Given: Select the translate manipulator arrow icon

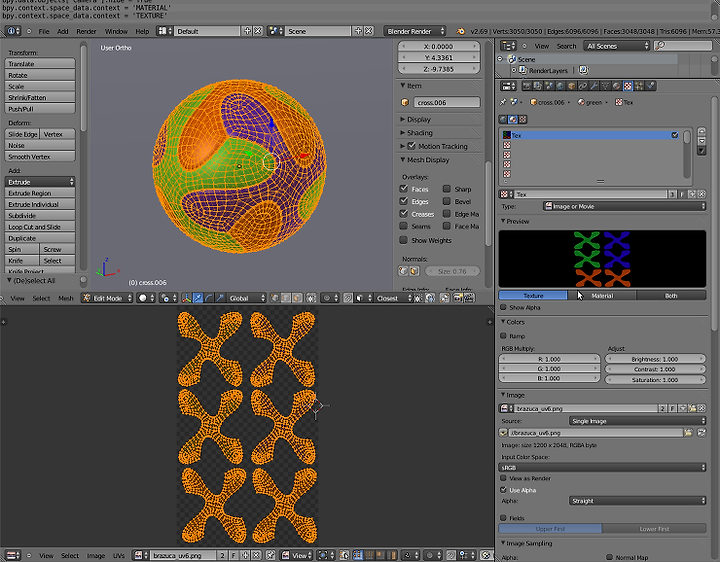Looking at the screenshot, I should (x=198, y=298).
